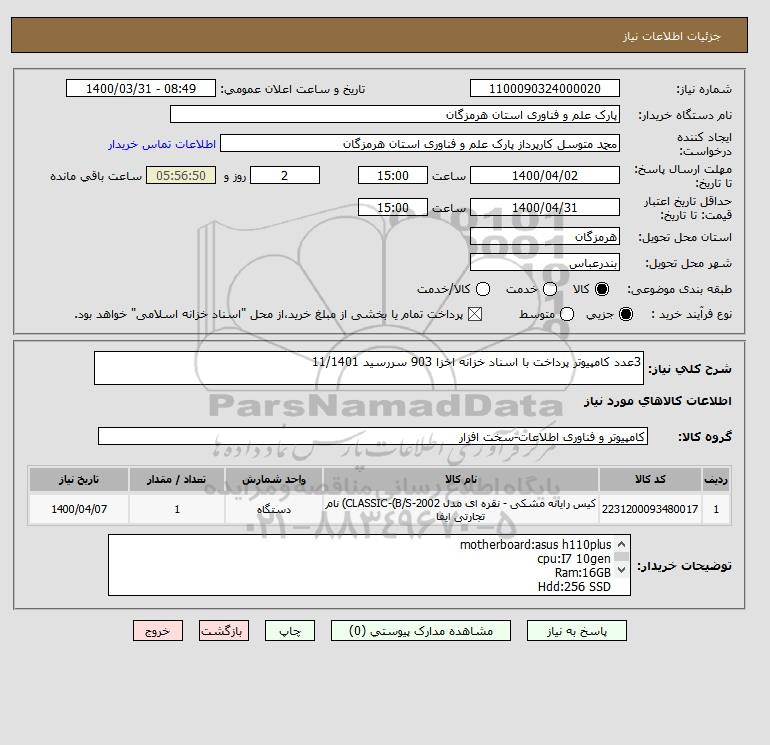Click the Hdd:256 SSD line
Image resolution: width=770 pixels, height=745 pixels.
point(574,587)
